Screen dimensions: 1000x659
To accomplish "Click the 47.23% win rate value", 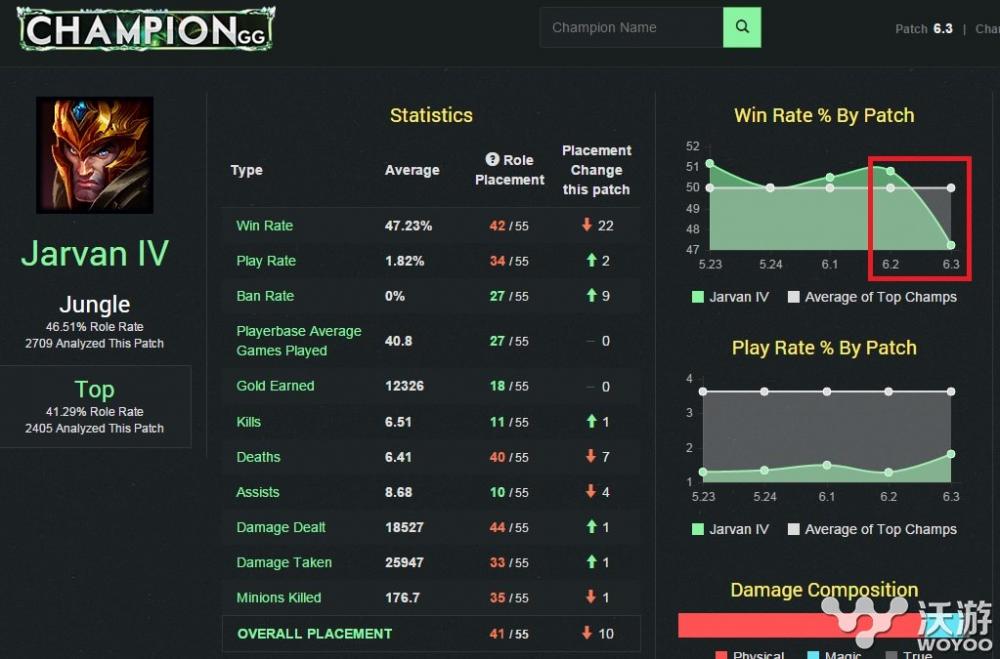I will pyautogui.click(x=408, y=225).
